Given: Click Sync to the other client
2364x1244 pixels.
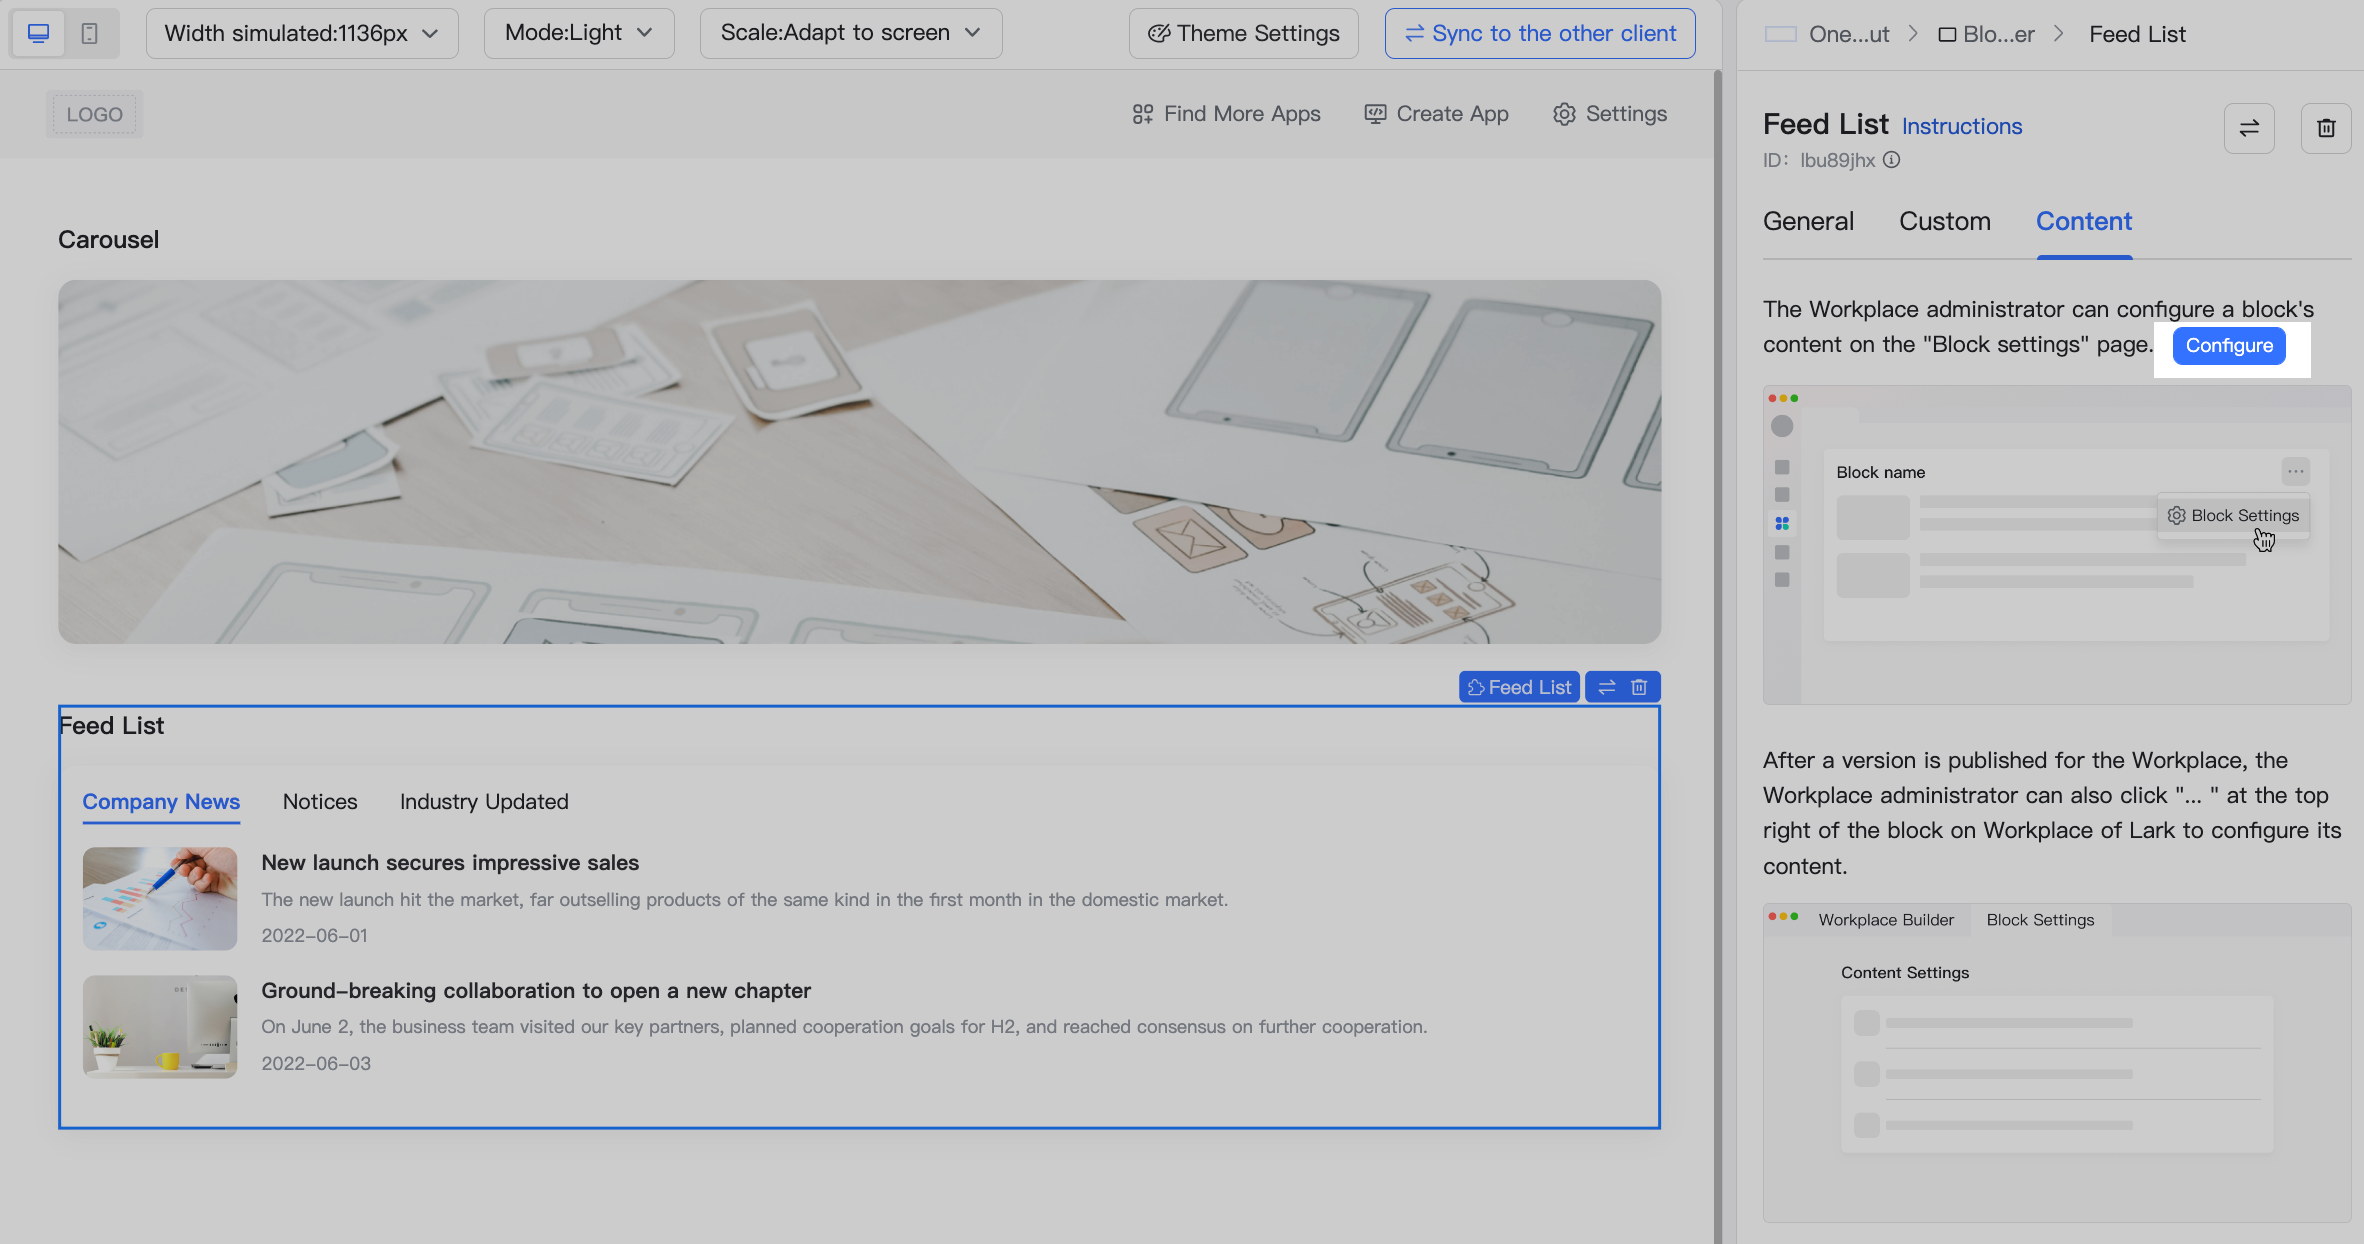Looking at the screenshot, I should (1539, 33).
